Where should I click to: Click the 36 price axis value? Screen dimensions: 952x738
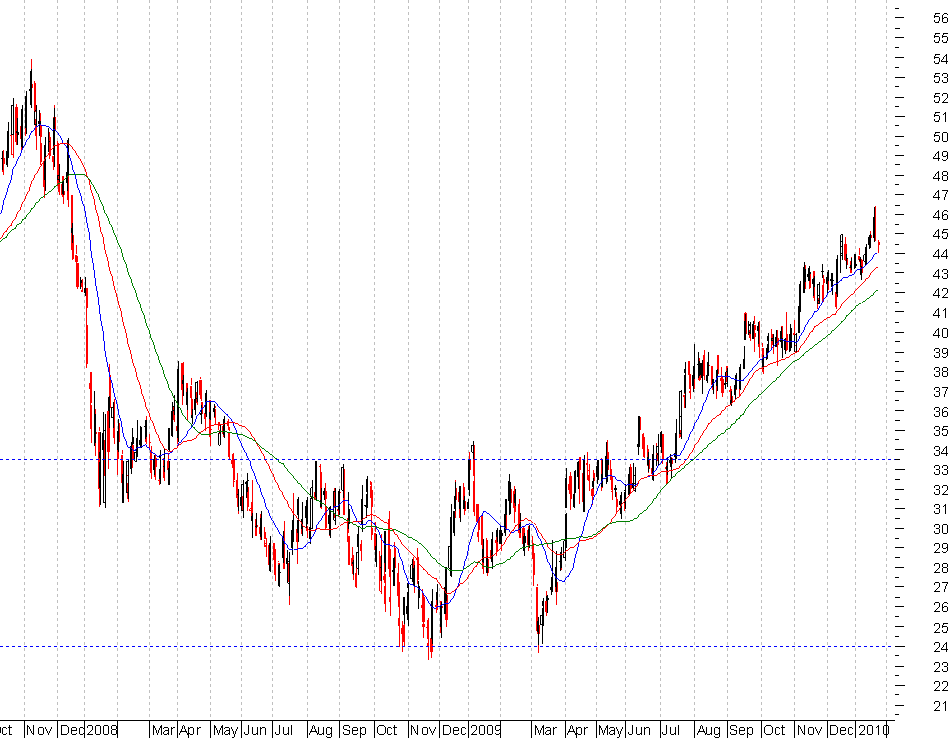[940, 412]
